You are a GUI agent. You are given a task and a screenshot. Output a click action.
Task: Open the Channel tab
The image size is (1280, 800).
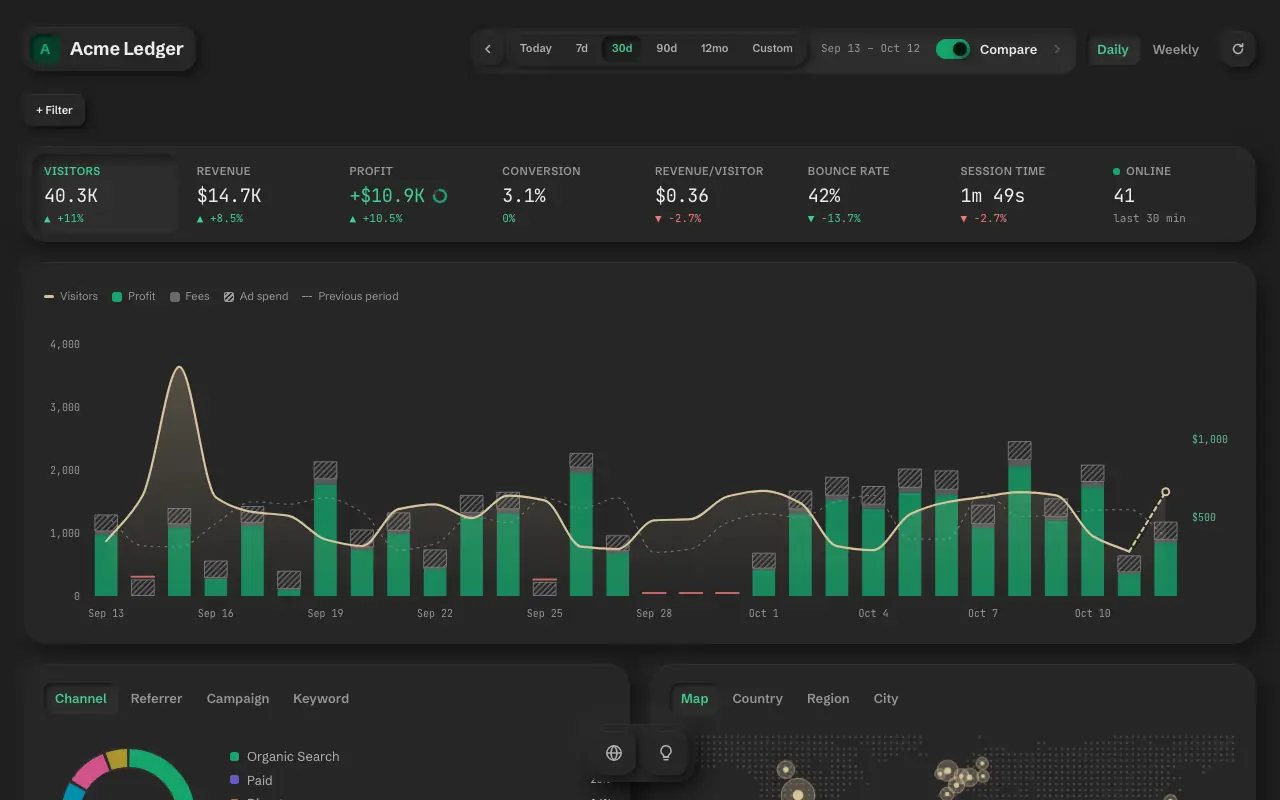(81, 699)
